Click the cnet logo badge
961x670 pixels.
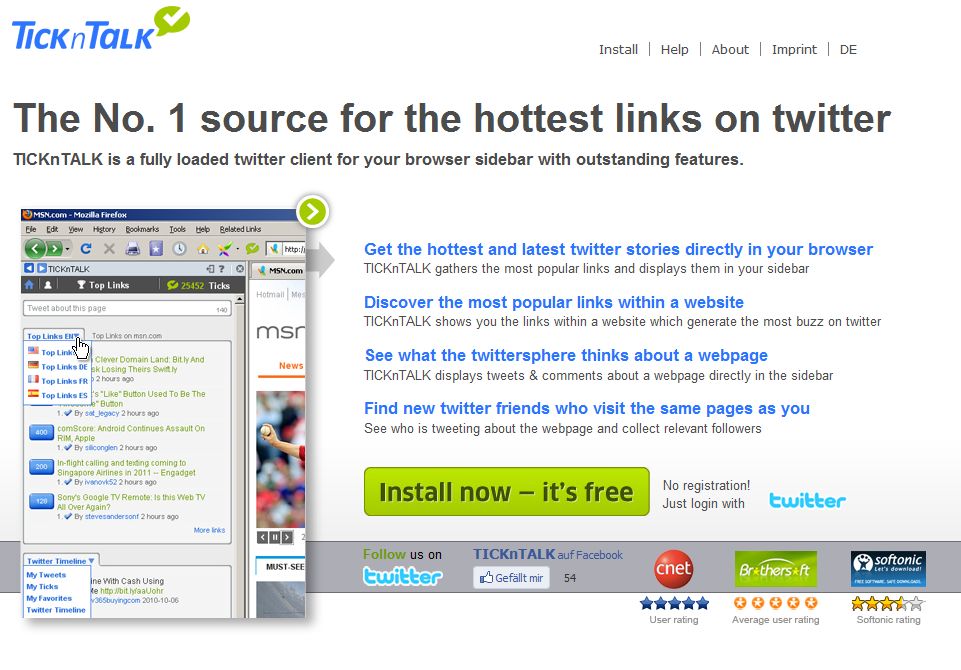click(674, 569)
